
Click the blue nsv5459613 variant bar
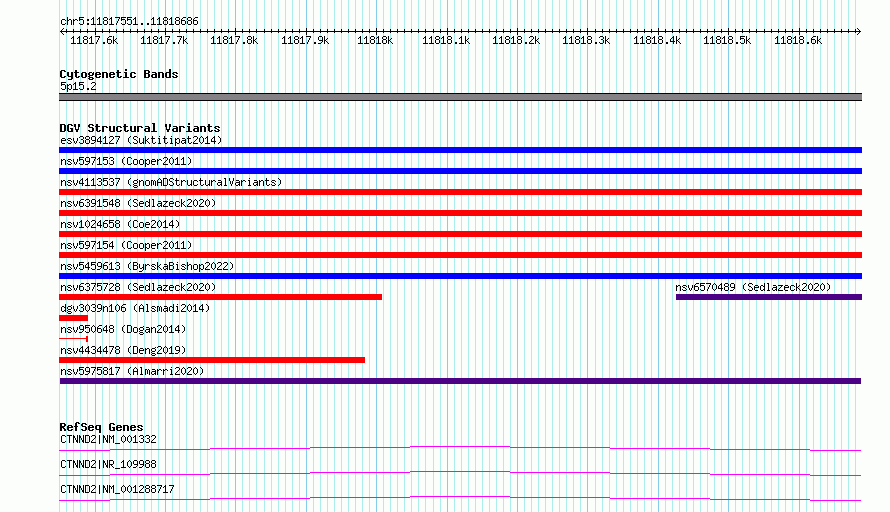[x=460, y=276]
